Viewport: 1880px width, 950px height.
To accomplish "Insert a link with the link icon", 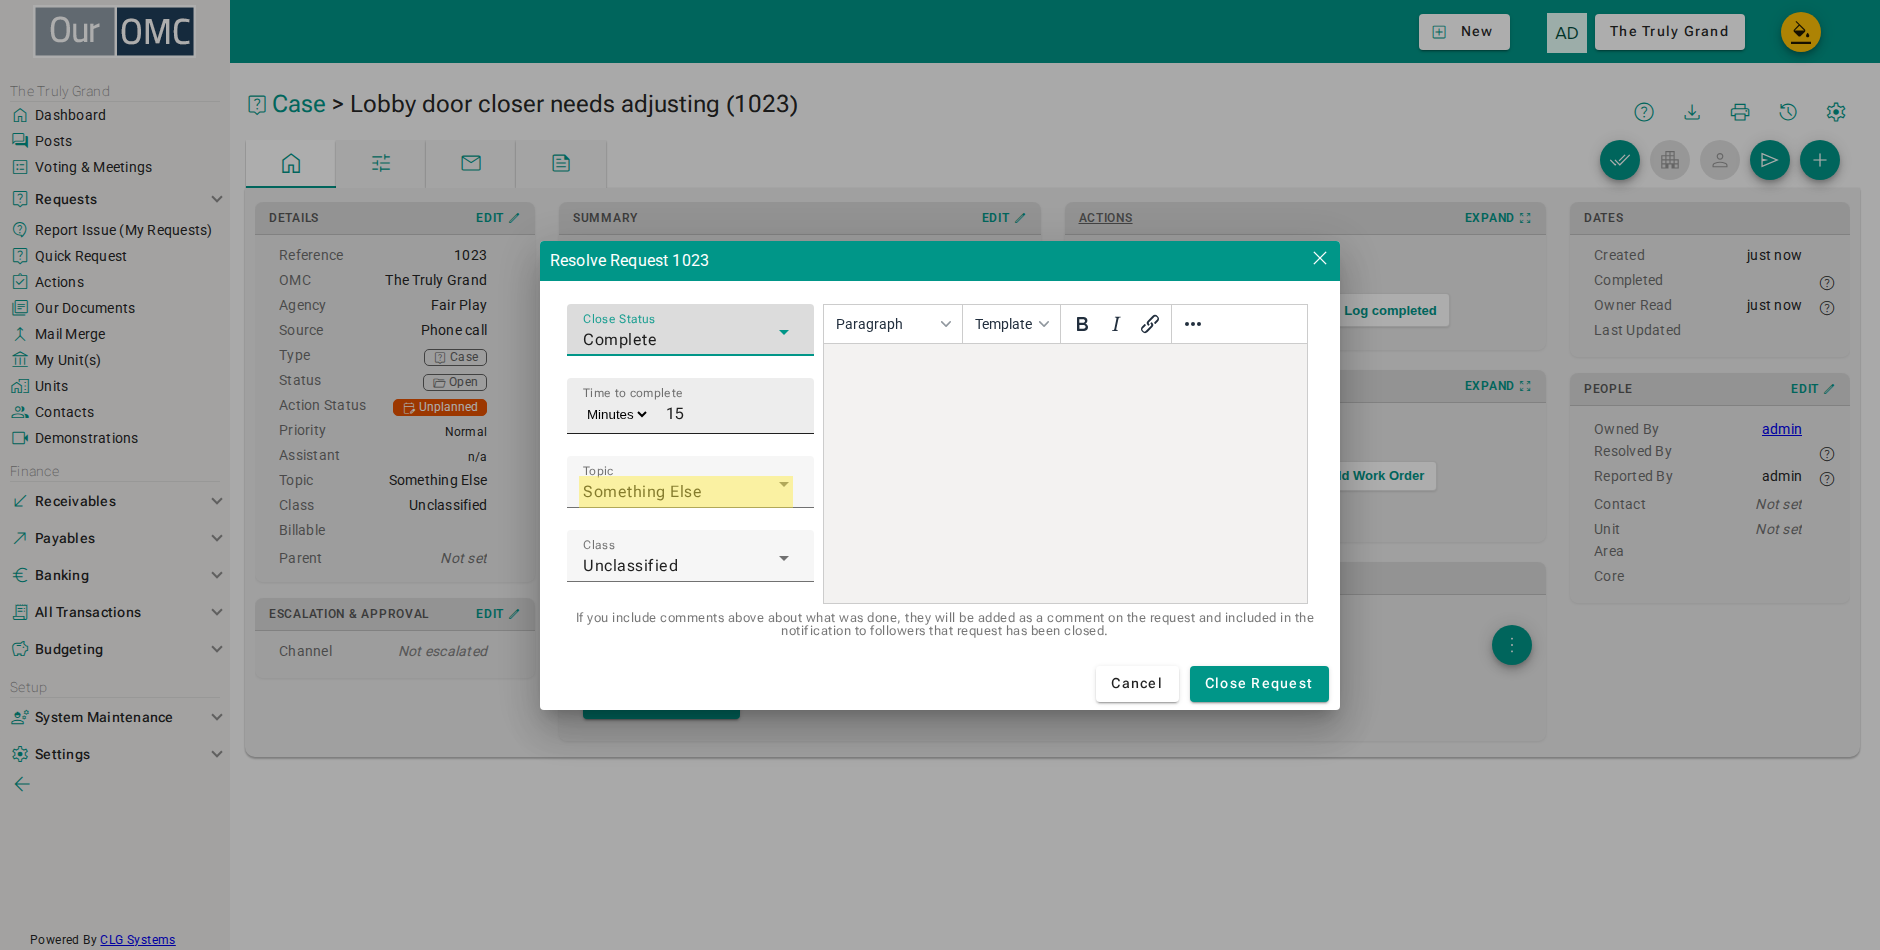I will point(1150,324).
